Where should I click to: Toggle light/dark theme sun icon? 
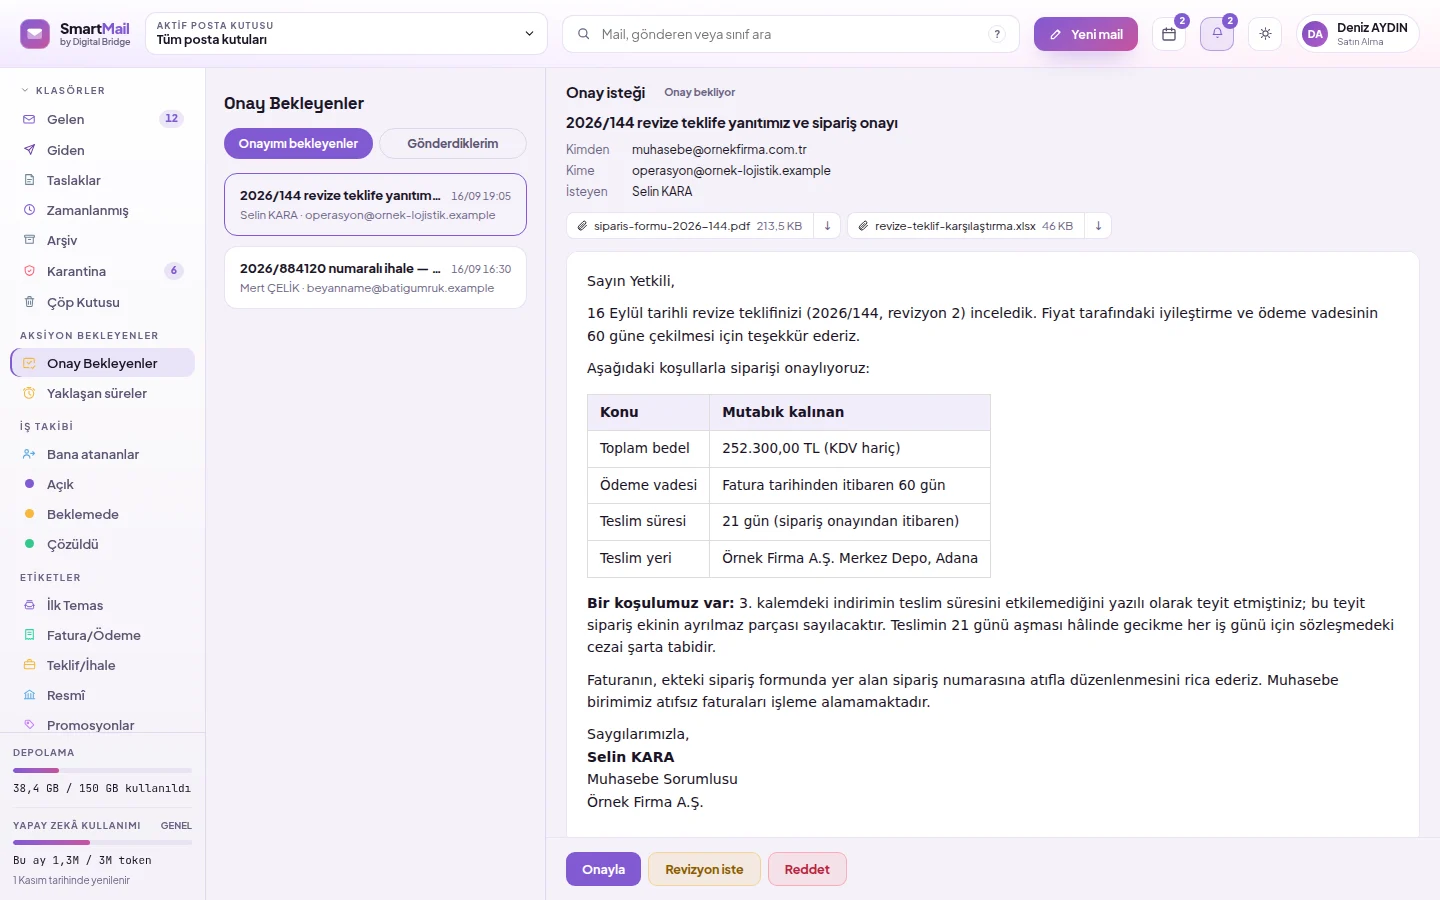point(1265,34)
